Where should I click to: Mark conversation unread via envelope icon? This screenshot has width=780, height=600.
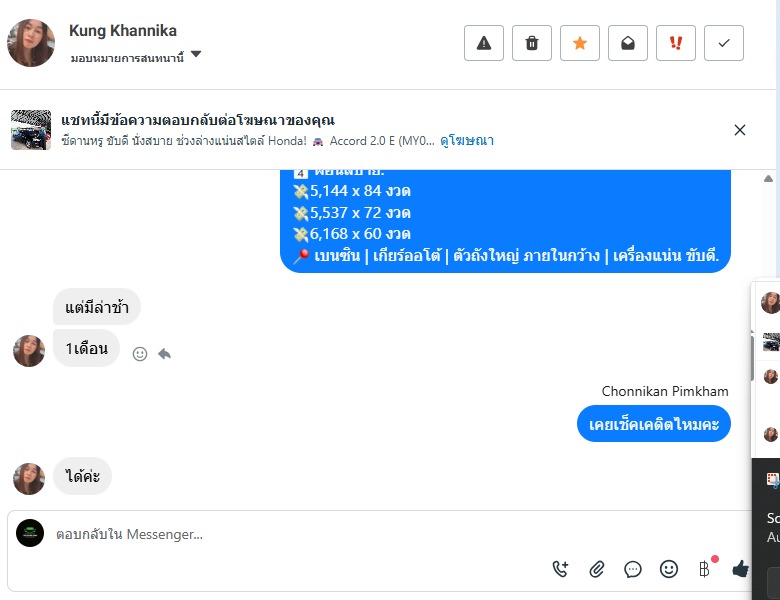pyautogui.click(x=628, y=43)
